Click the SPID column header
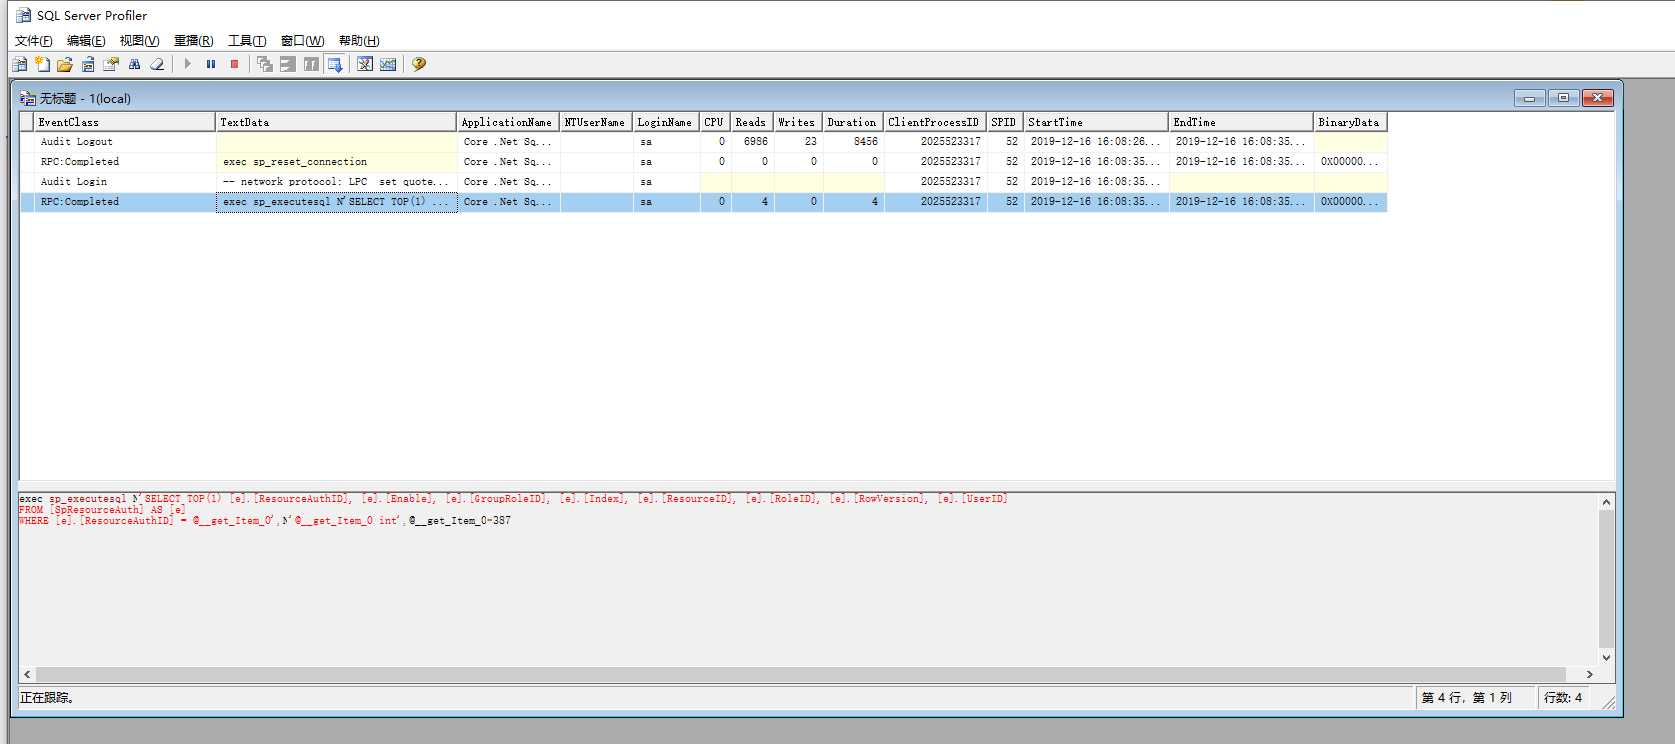The image size is (1675, 744). click(1005, 122)
